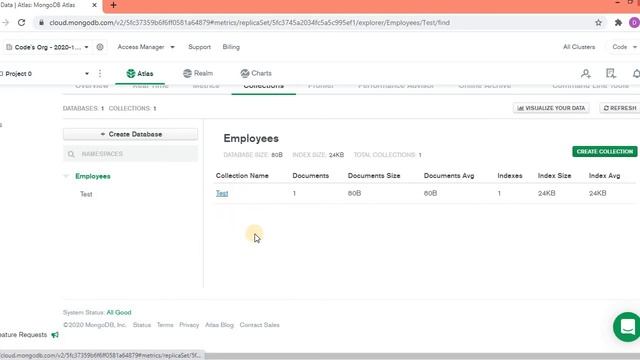Open the chat support bubble
This screenshot has height=360, width=640.
coord(627,327)
